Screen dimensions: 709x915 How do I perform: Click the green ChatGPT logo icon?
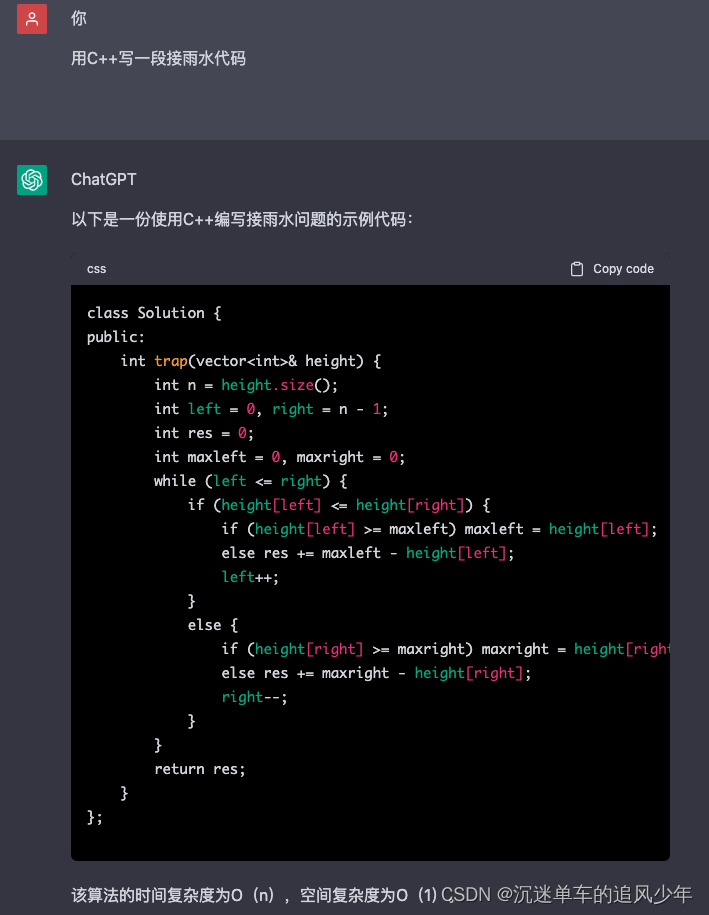[x=32, y=180]
